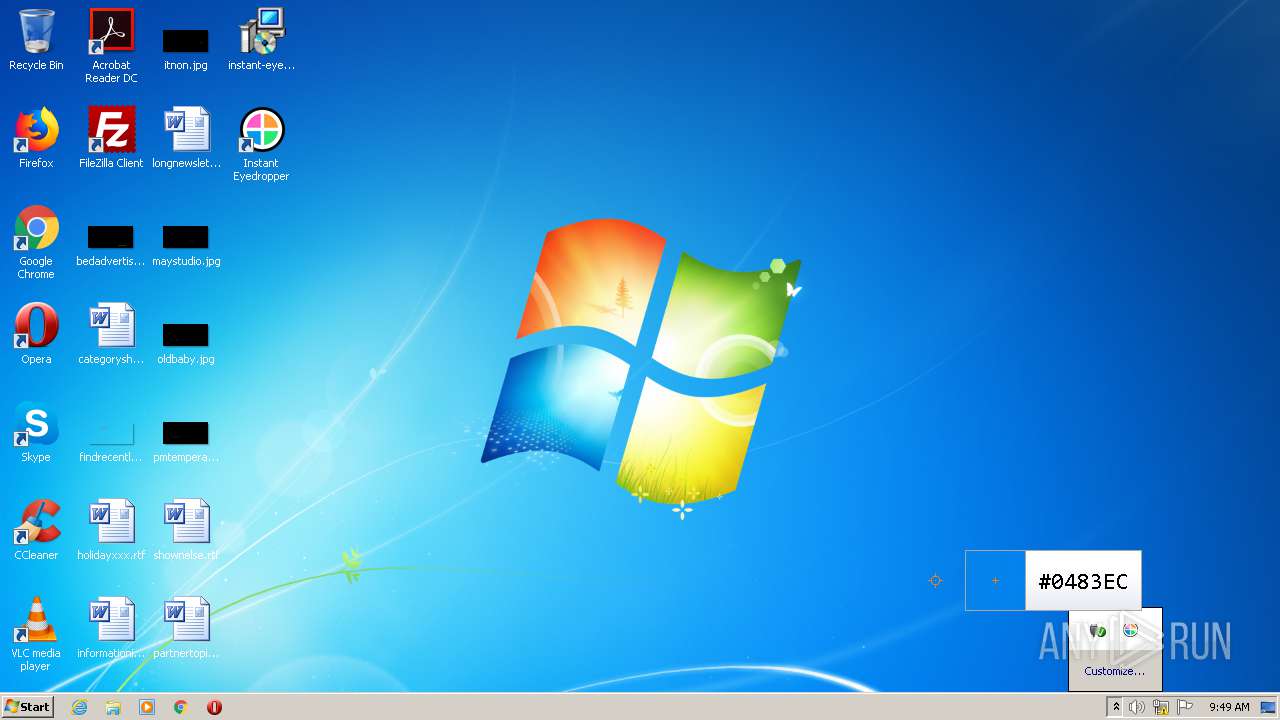Screen dimensions: 1280x720
Task: Select the Opera desktop shortcut
Action: click(x=36, y=334)
